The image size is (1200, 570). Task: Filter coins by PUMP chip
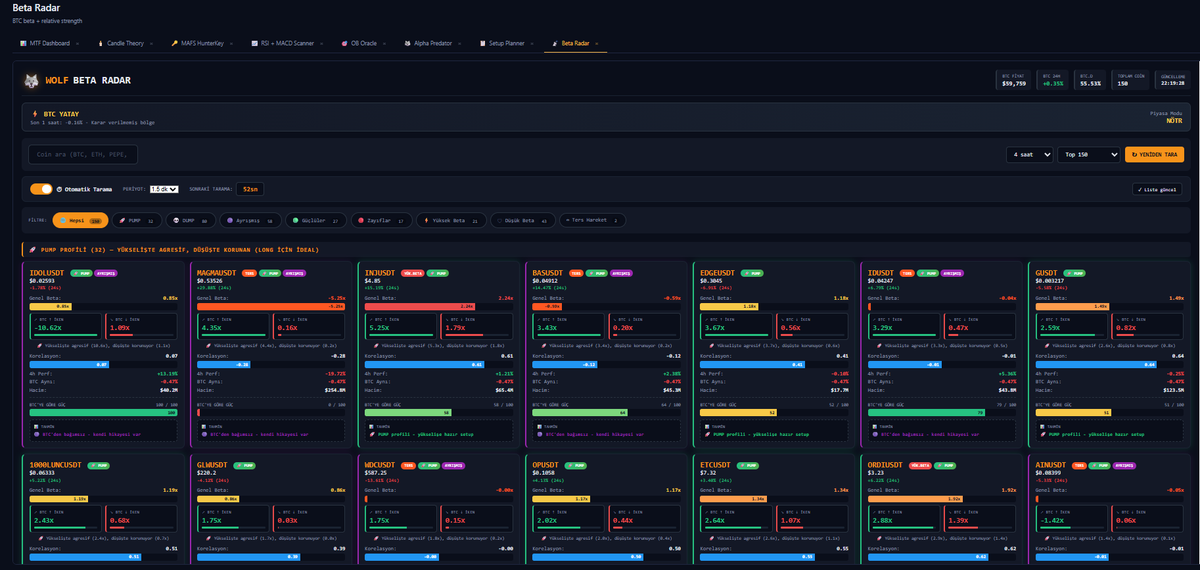(136, 221)
